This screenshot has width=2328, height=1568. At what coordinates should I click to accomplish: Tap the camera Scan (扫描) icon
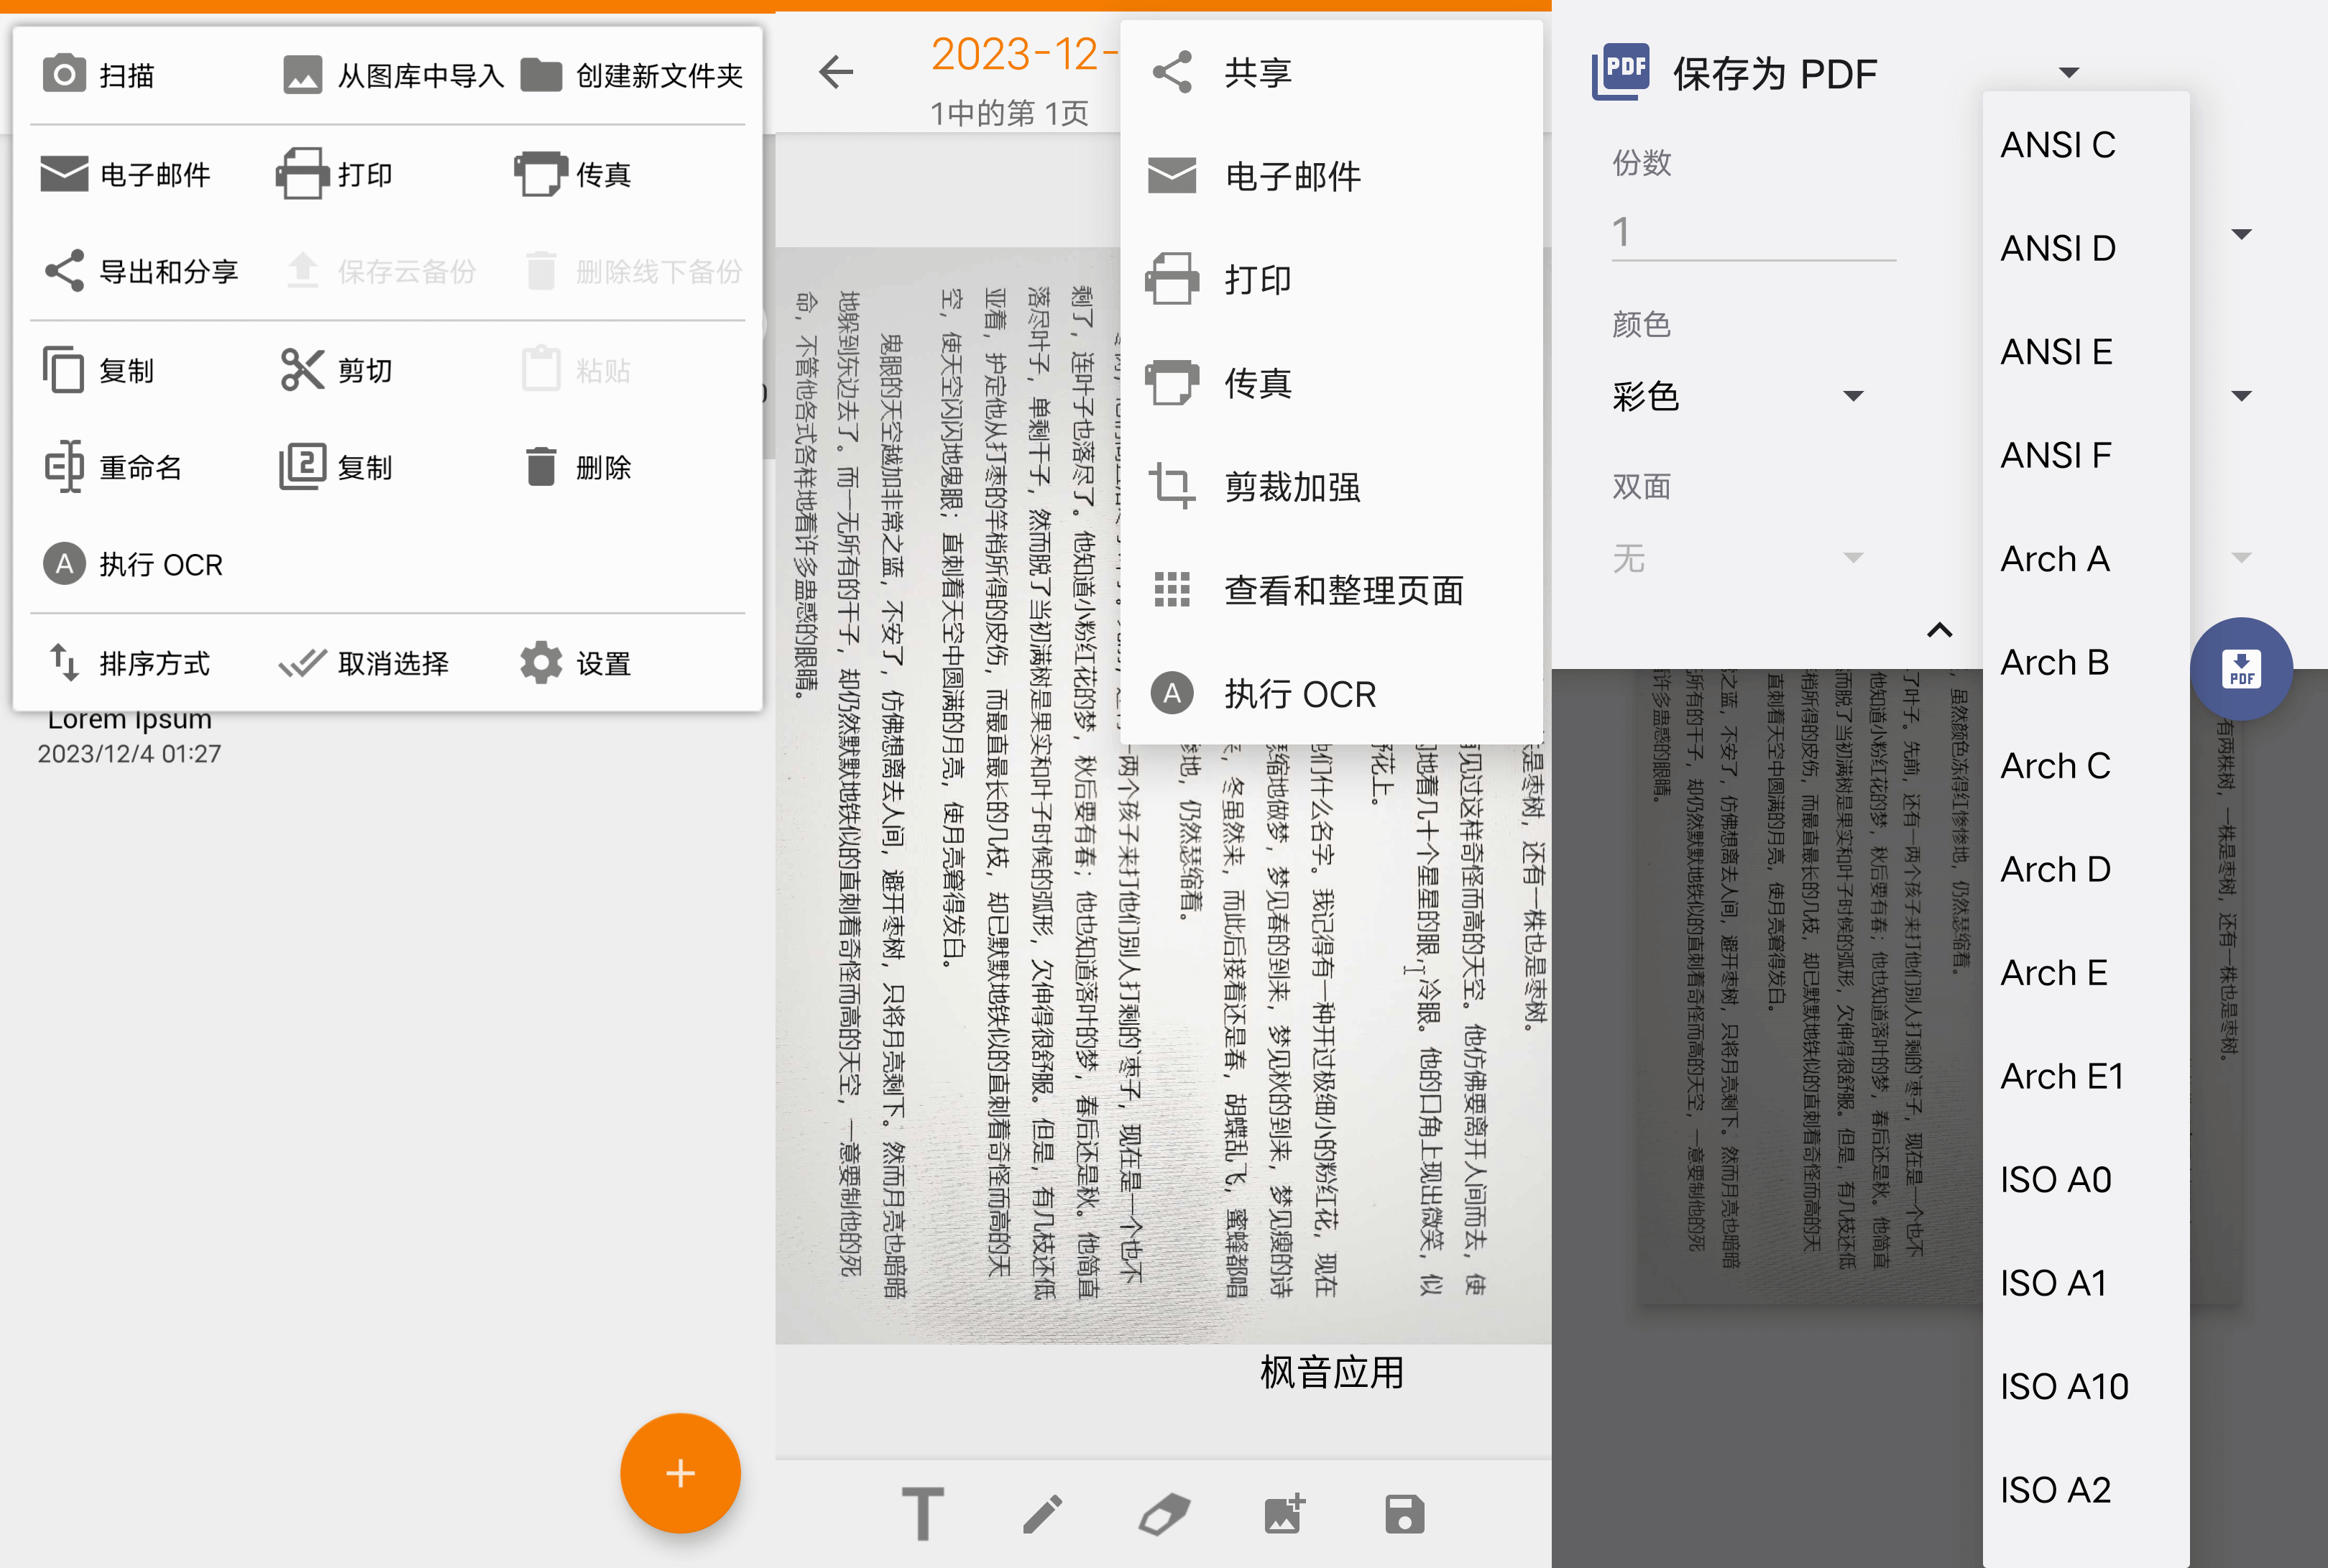pyautogui.click(x=64, y=75)
